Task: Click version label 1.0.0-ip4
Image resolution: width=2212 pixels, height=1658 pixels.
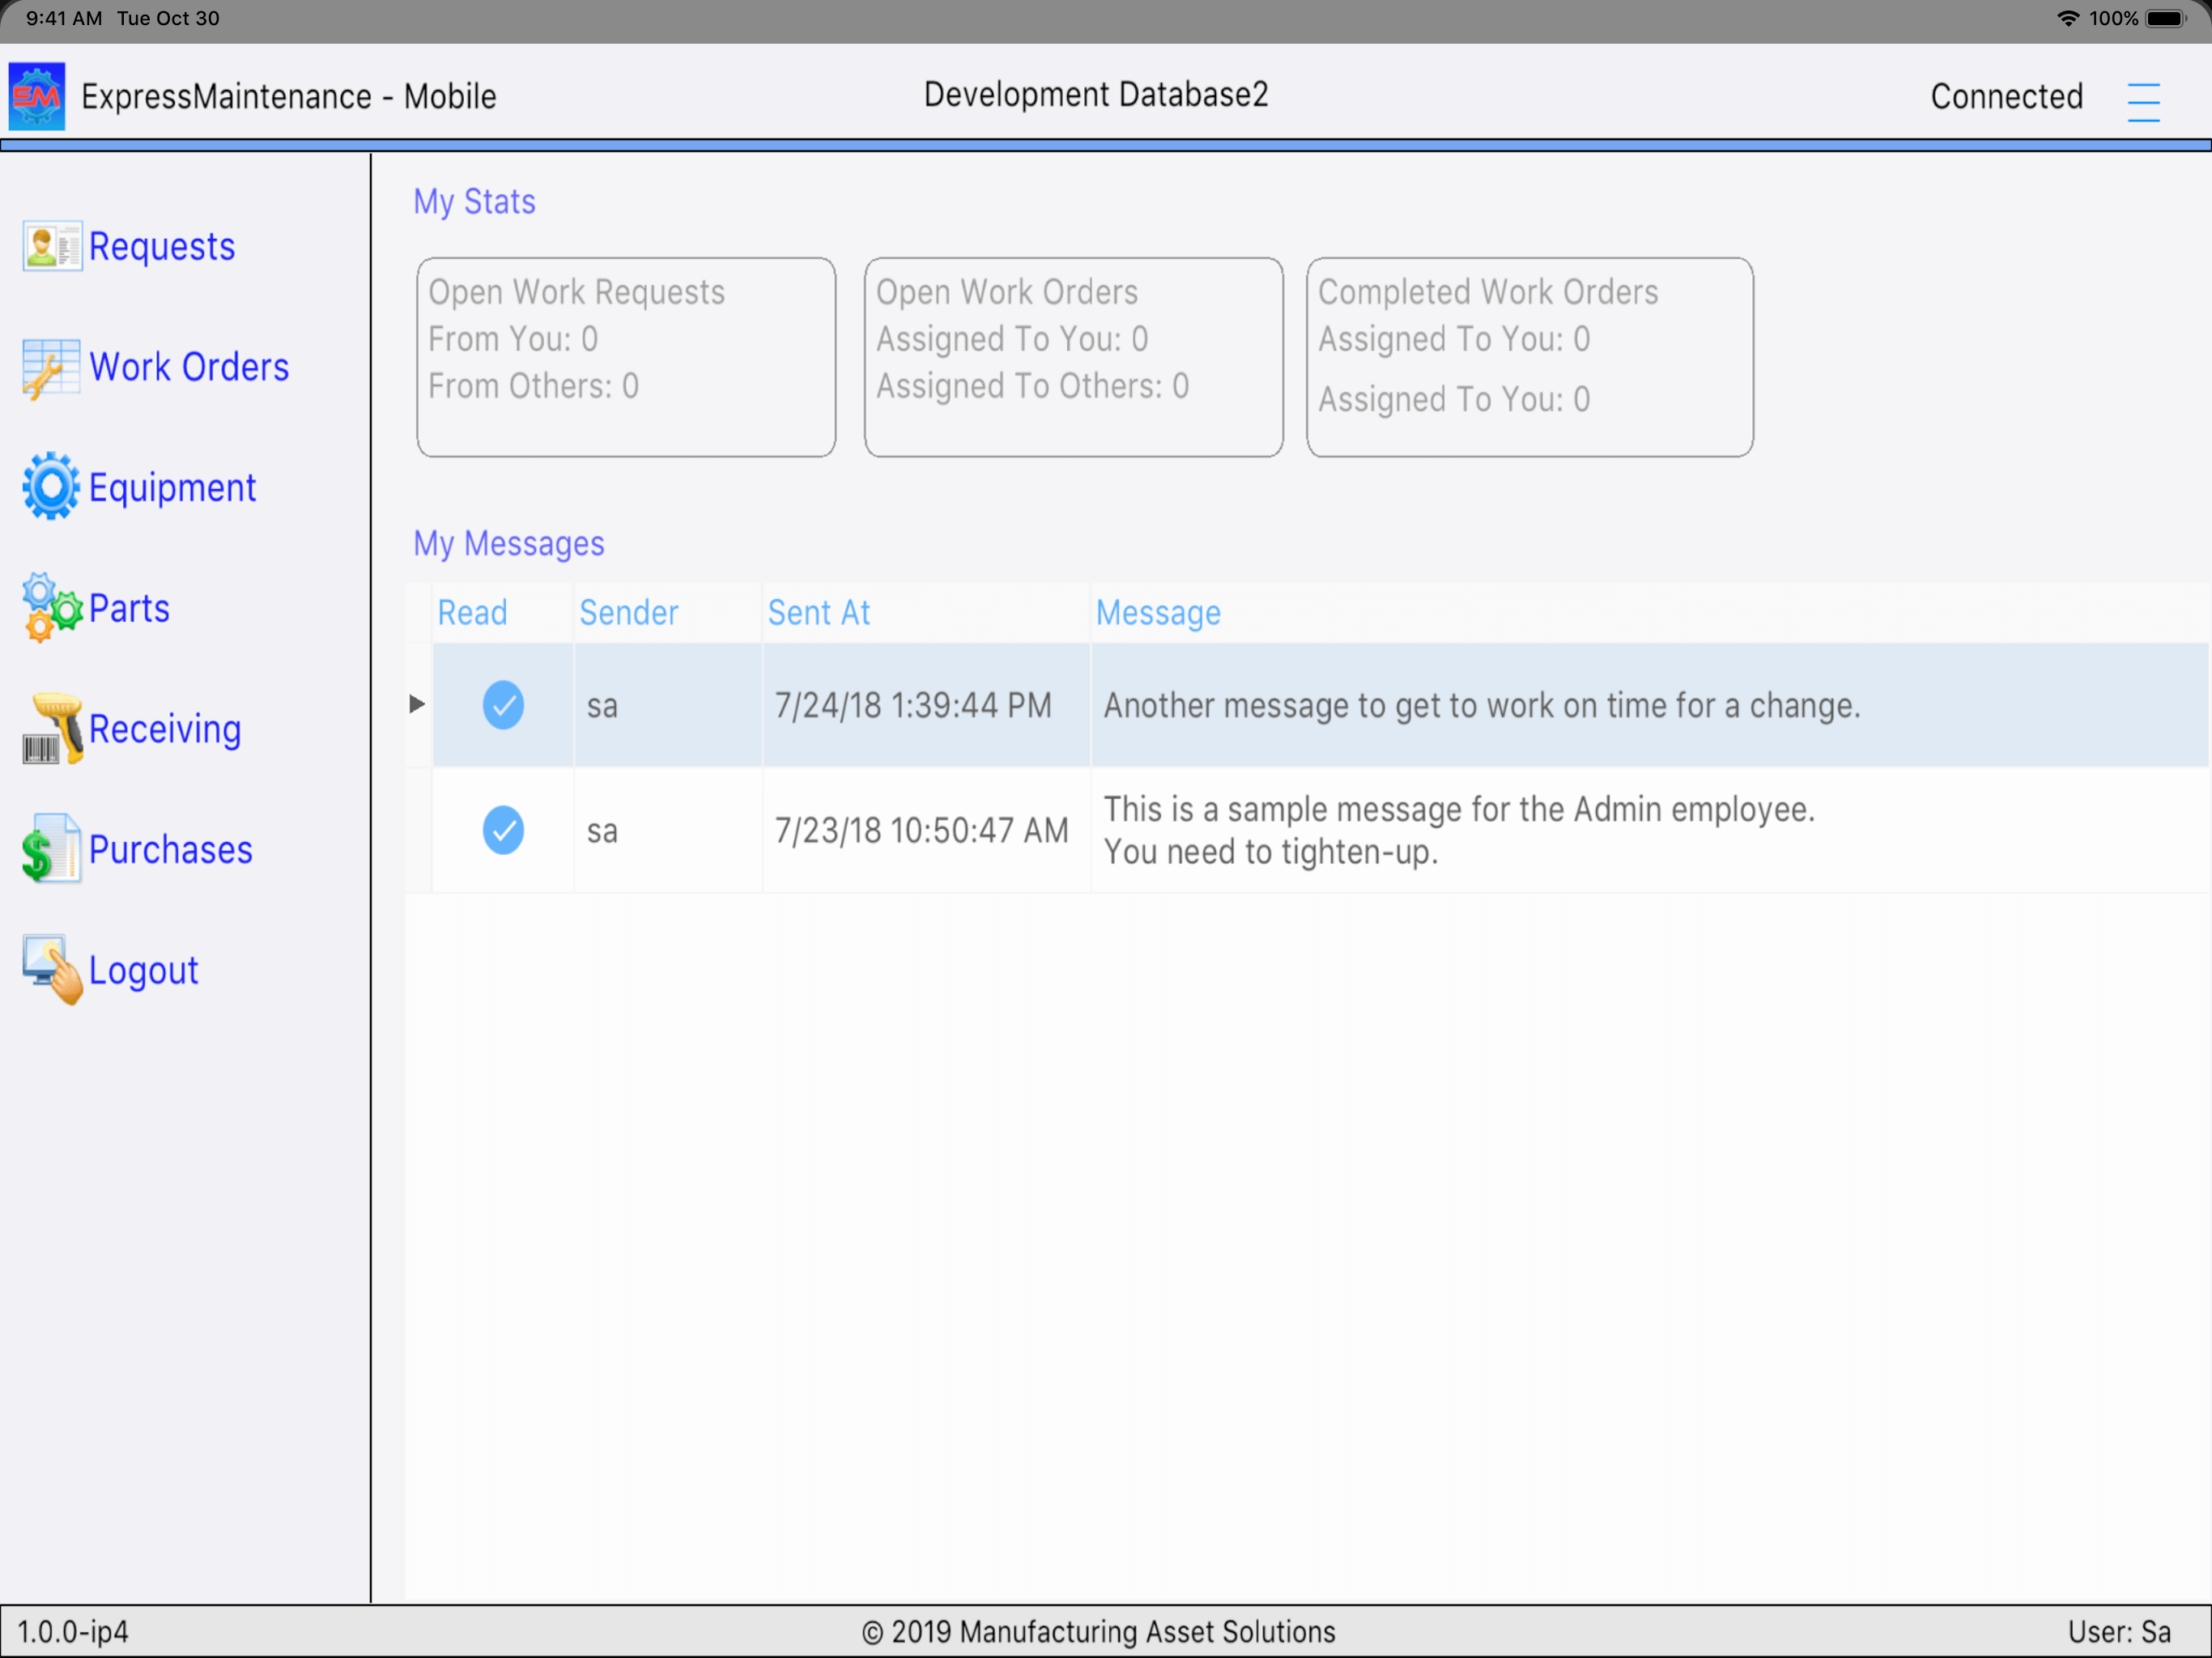Action: (73, 1632)
